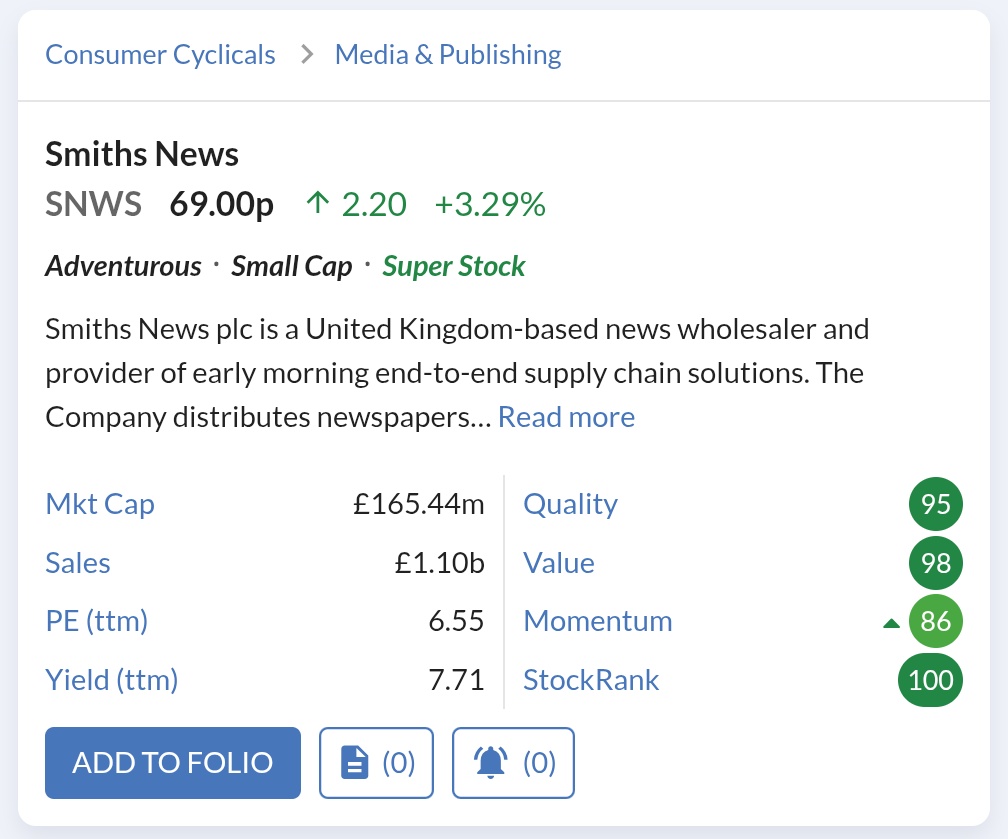Screen dimensions: 1008x839
Task: Click the 6.55 PE value
Action: point(456,621)
